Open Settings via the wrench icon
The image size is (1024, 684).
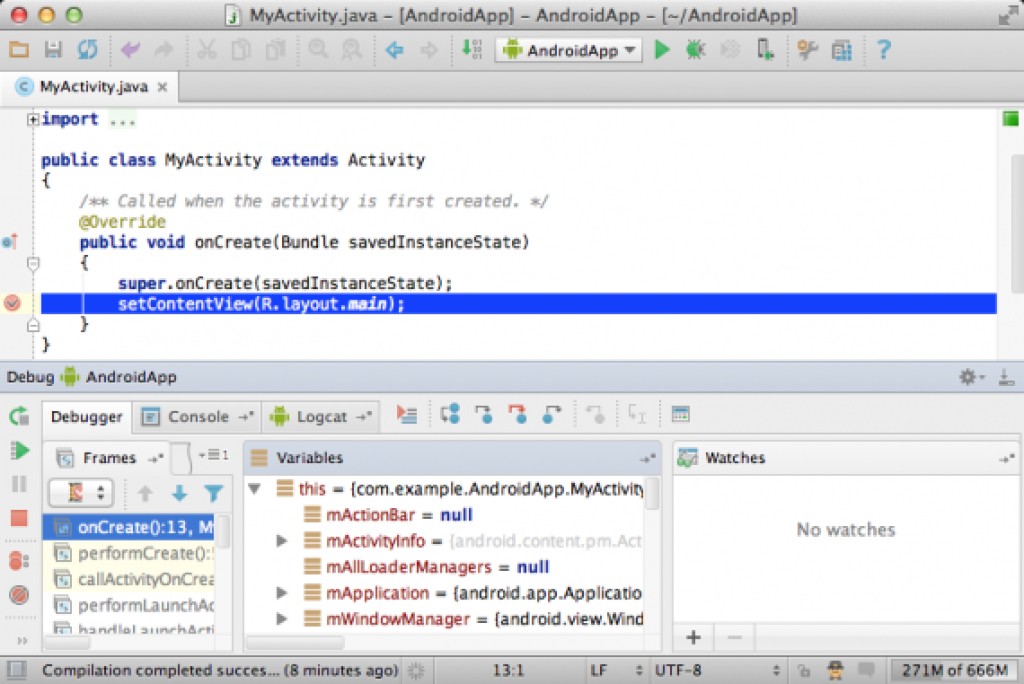[x=807, y=48]
